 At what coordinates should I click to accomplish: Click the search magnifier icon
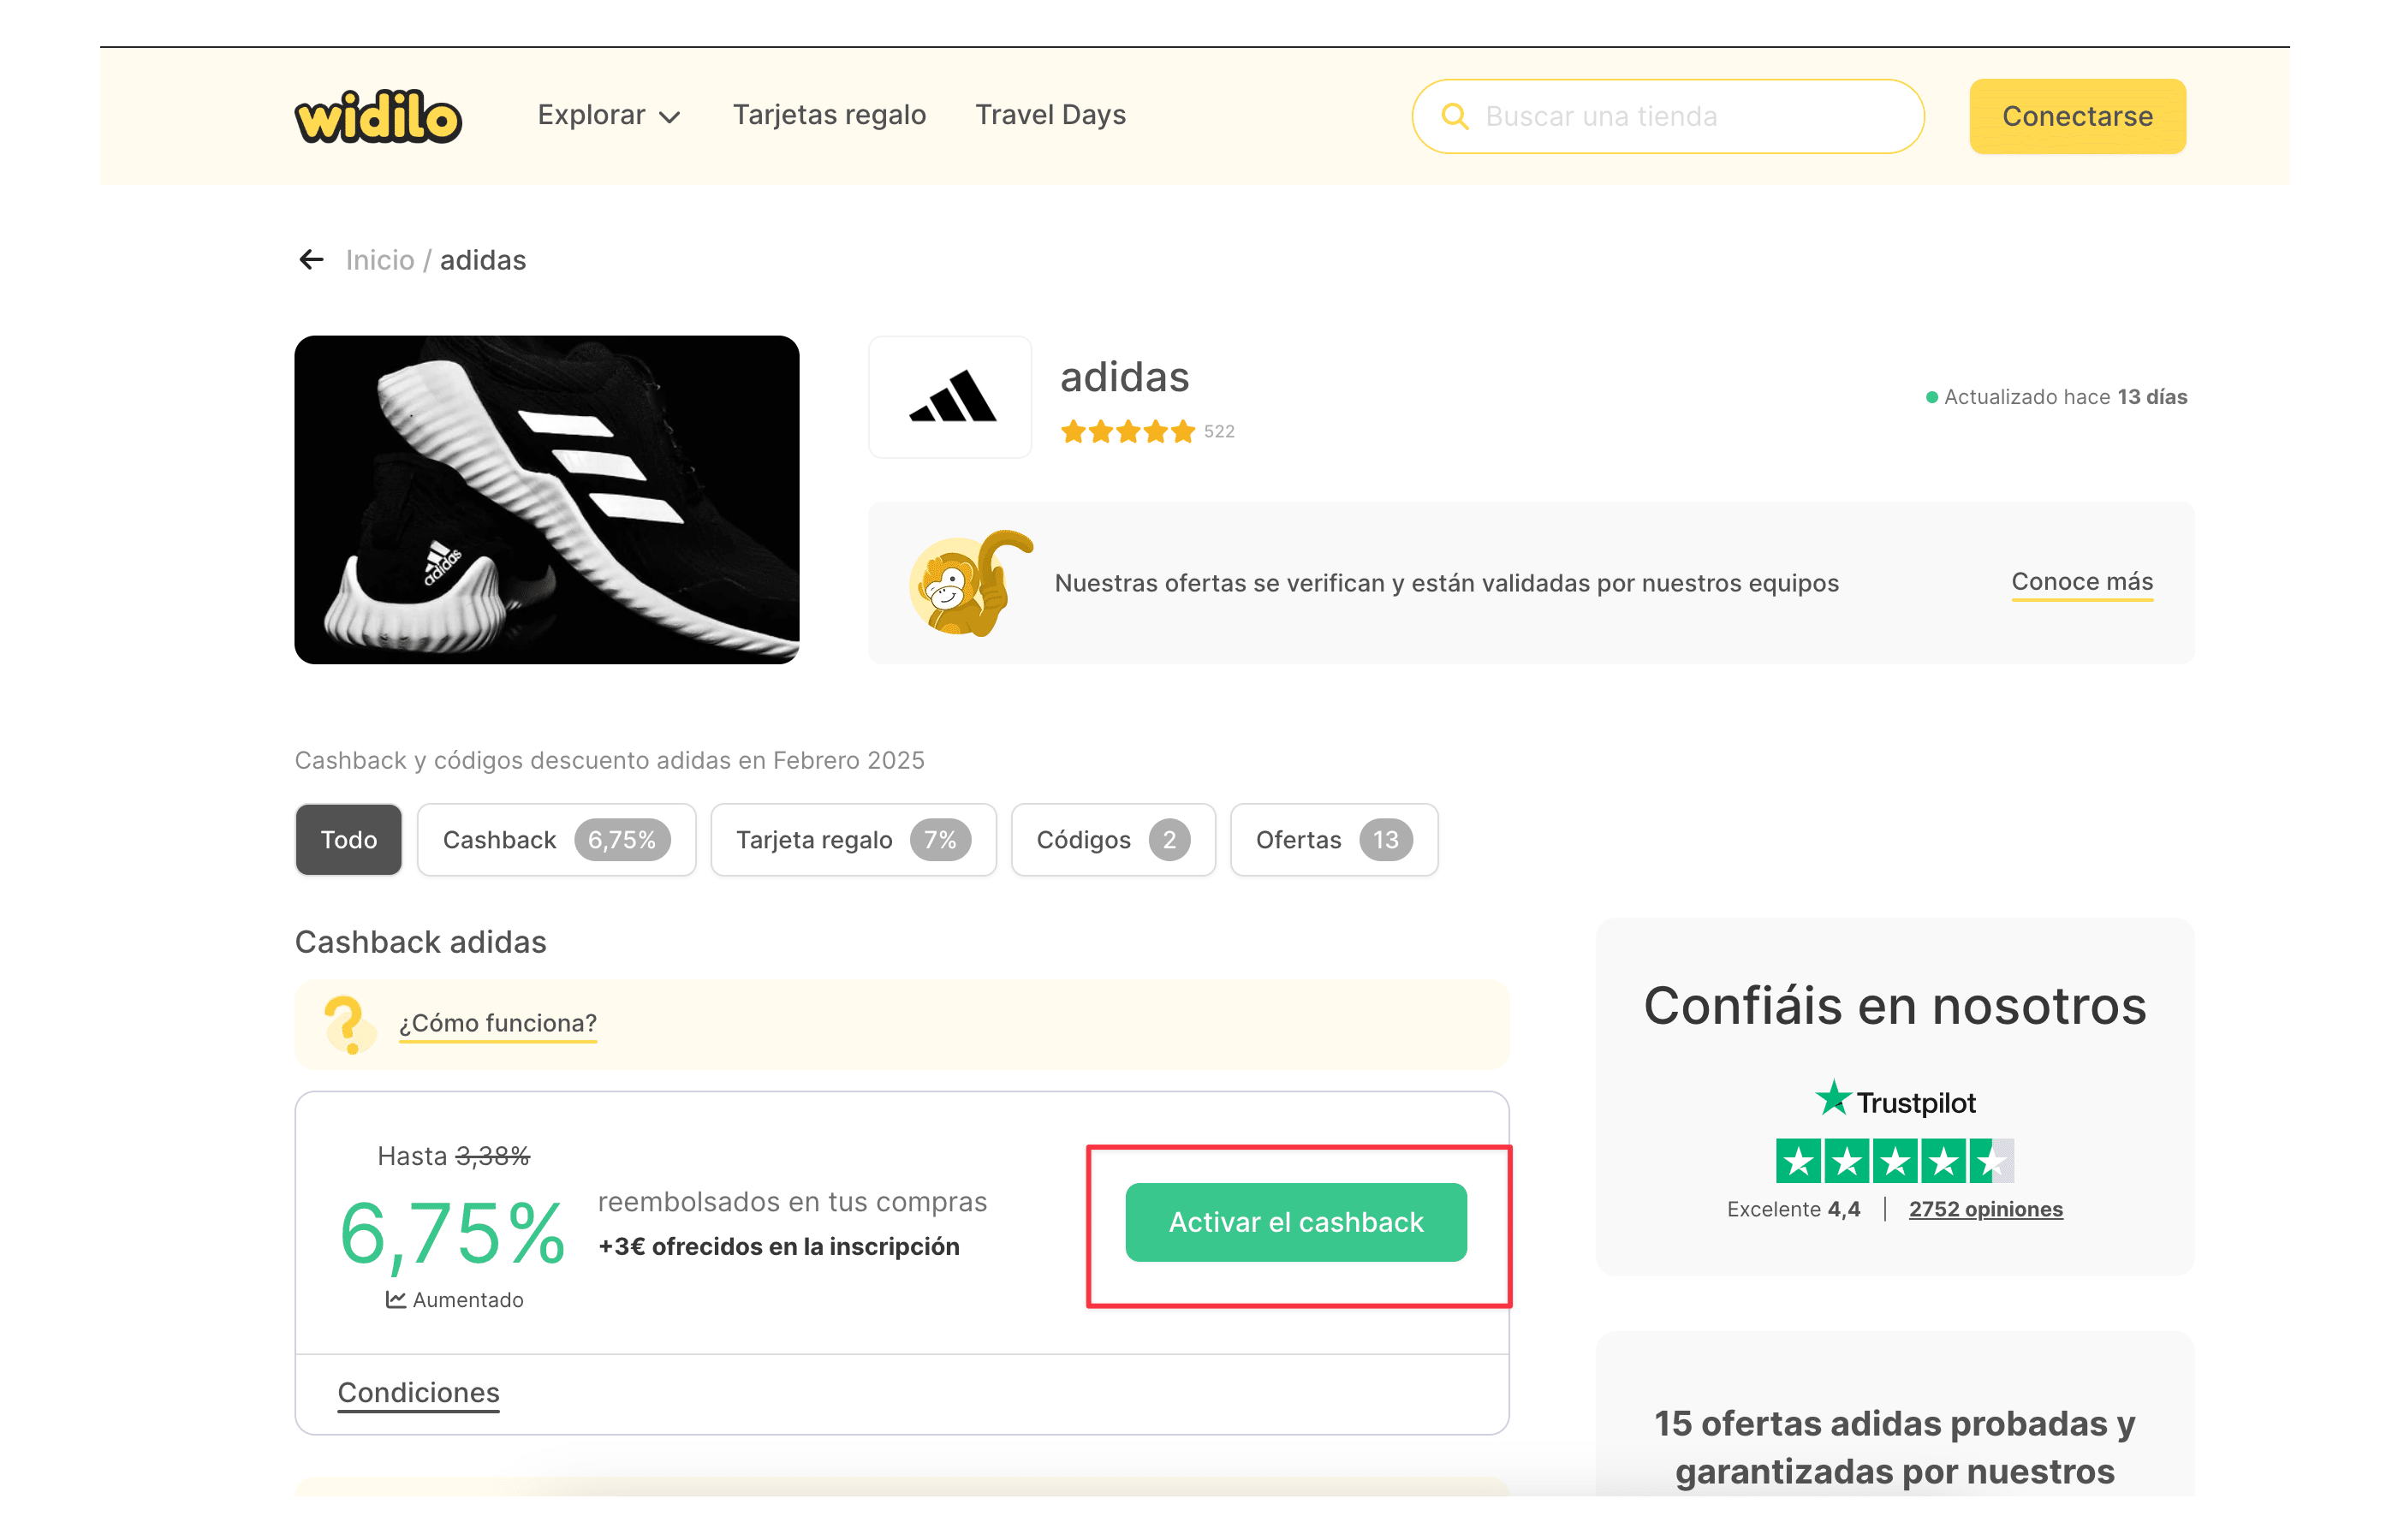pyautogui.click(x=1455, y=117)
